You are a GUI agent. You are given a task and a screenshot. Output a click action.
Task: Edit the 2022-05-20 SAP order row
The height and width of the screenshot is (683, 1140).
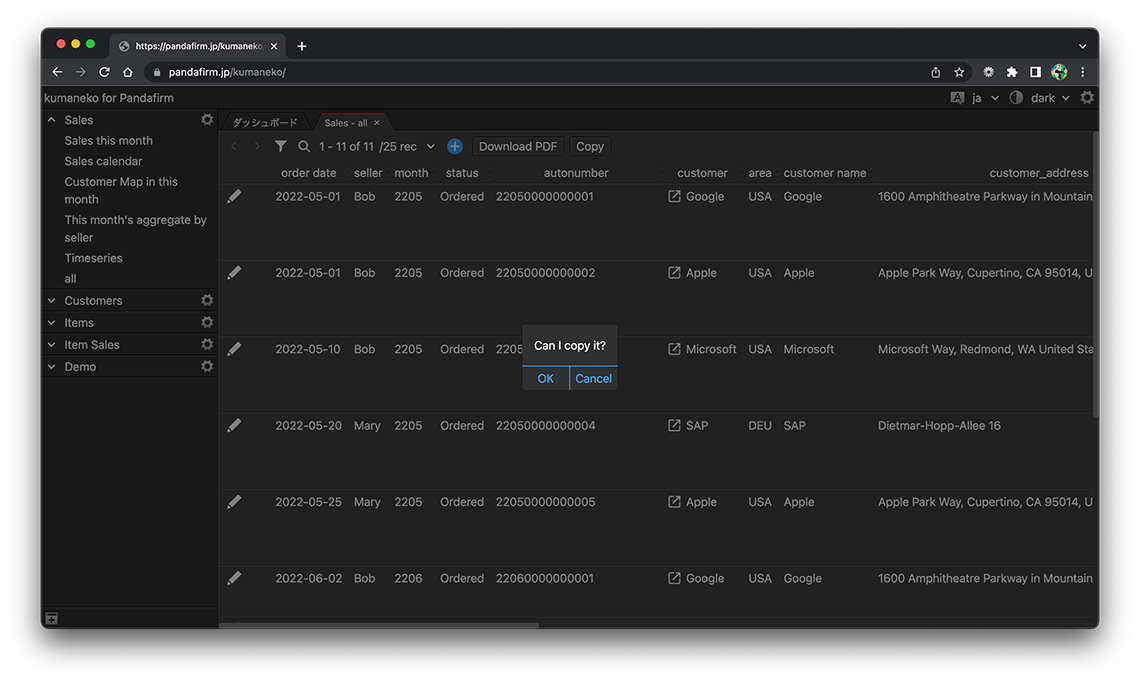click(x=234, y=426)
